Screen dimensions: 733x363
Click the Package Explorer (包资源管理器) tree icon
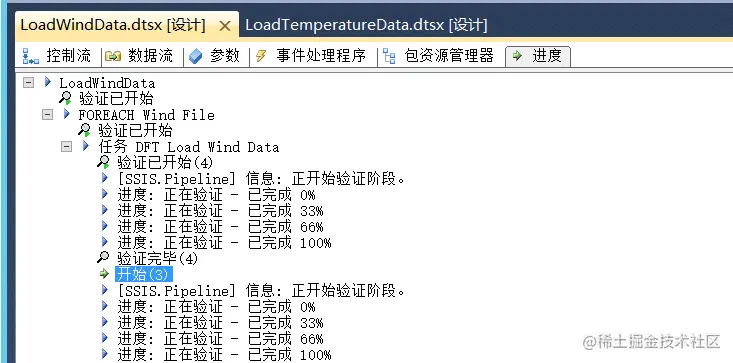(389, 57)
